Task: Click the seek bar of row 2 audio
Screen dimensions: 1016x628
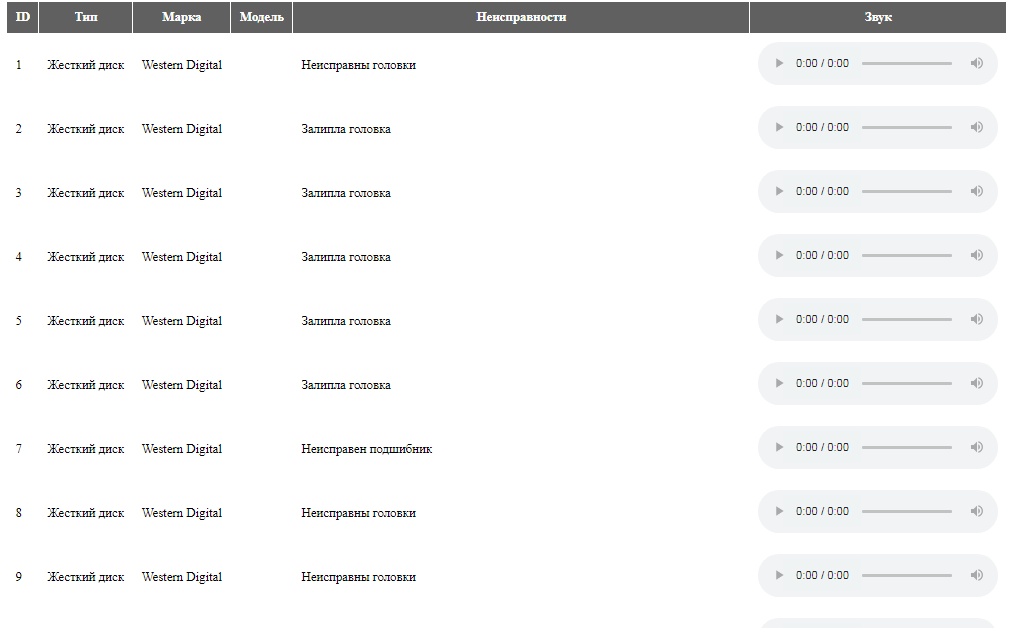Action: 906,128
